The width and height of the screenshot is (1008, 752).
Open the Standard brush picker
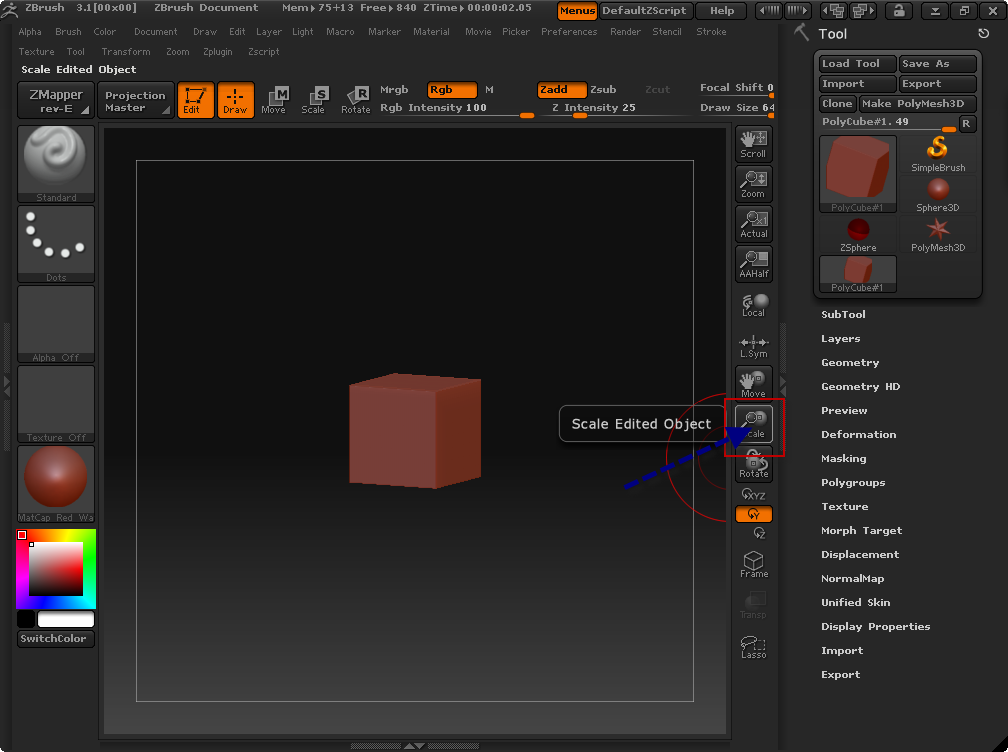coord(56,164)
